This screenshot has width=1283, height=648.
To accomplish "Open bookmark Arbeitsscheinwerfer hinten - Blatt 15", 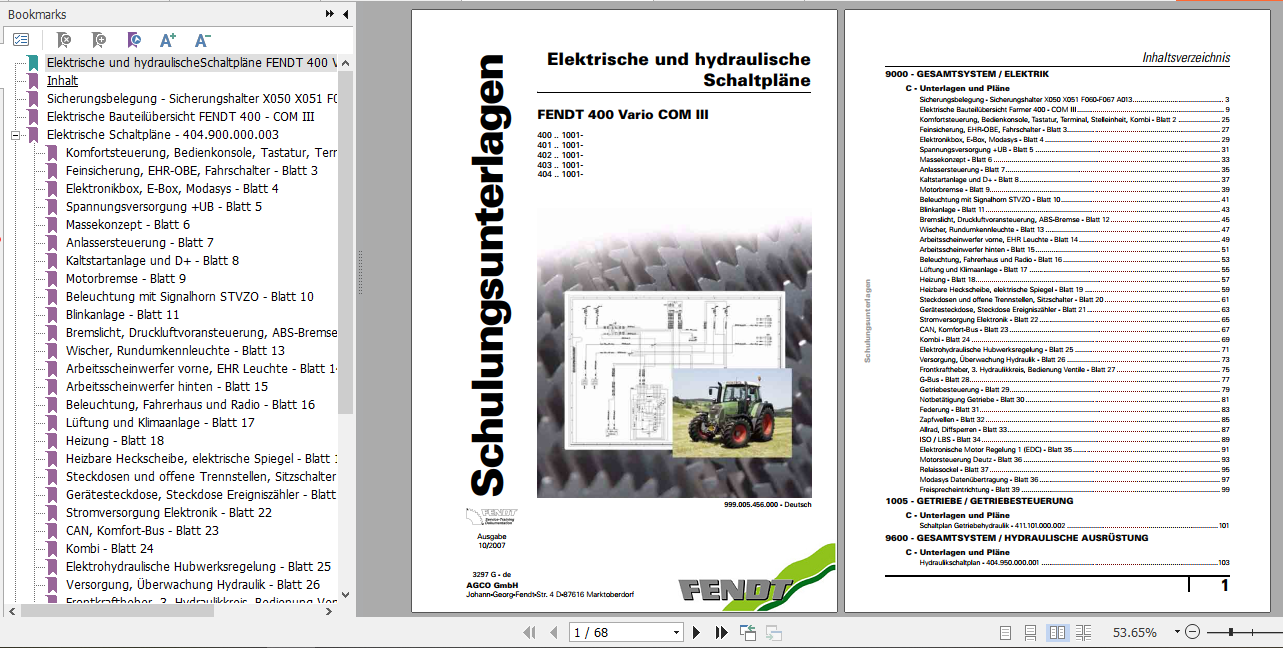I will click(x=166, y=386).
